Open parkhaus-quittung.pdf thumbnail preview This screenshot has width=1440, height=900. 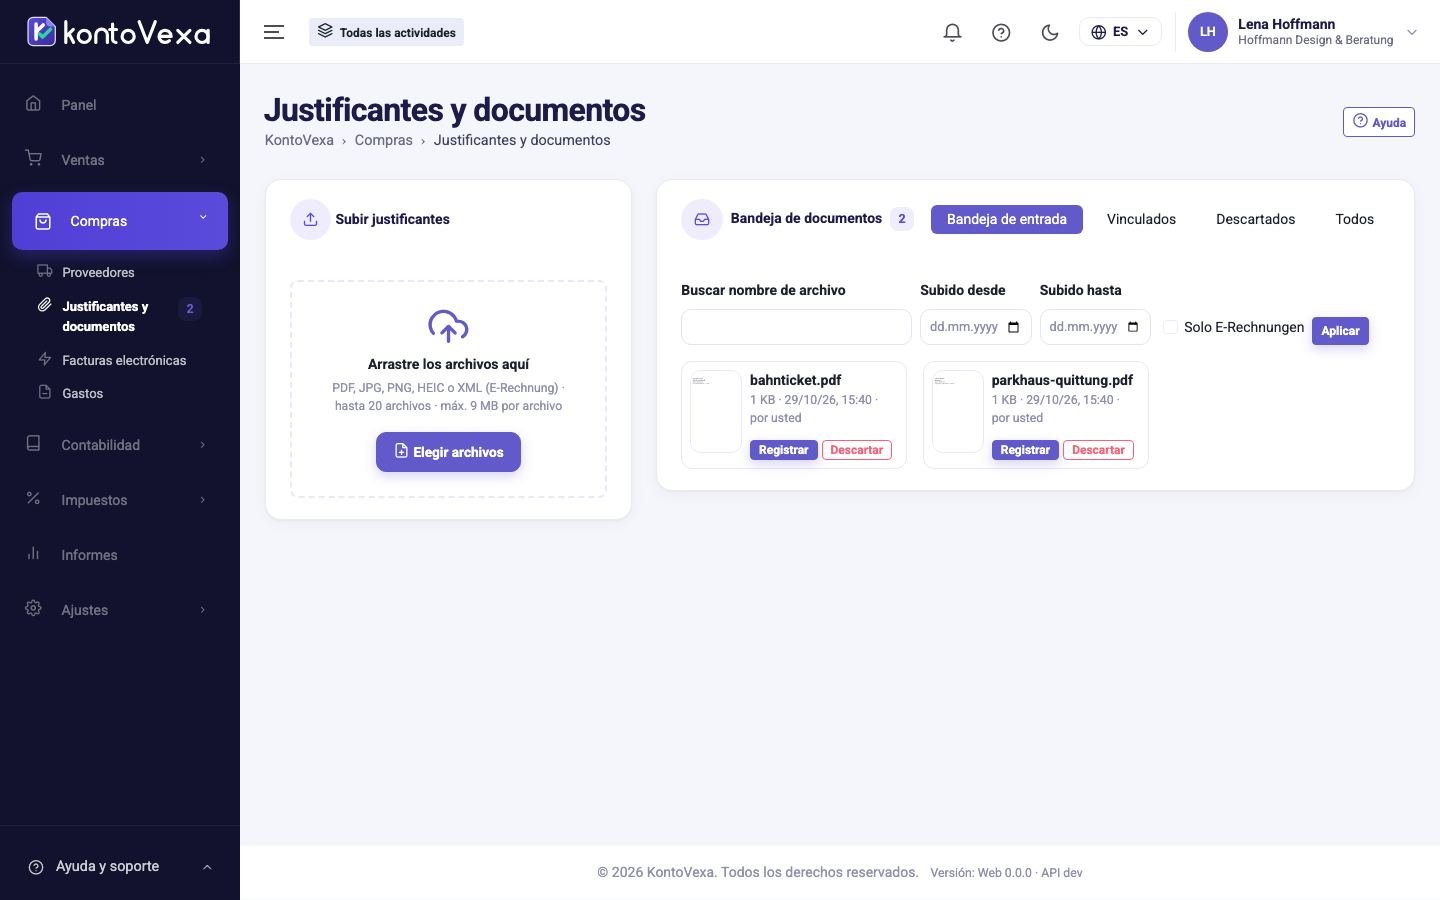point(957,412)
